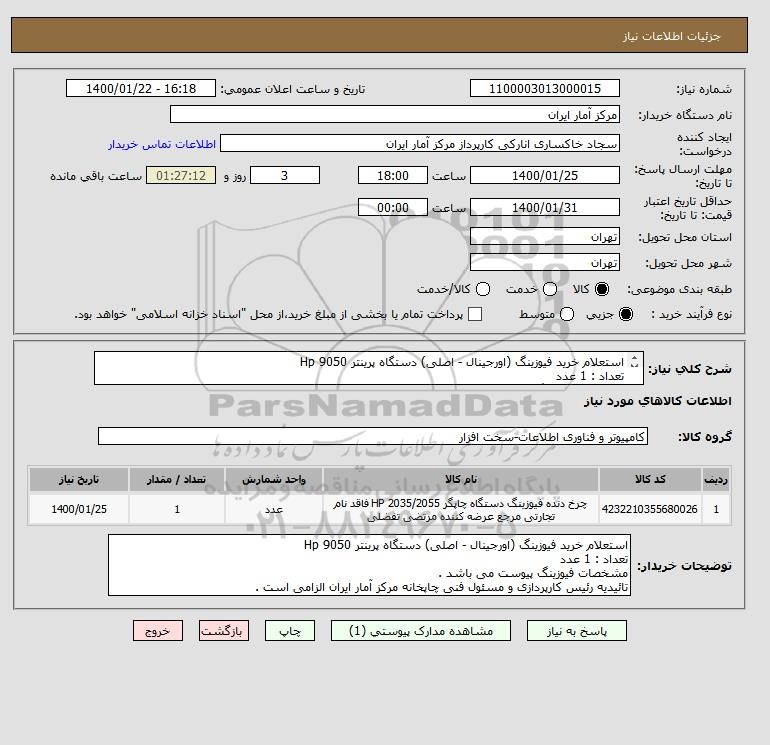Click the ردیف column header
The width and height of the screenshot is (770, 745).
715,479
